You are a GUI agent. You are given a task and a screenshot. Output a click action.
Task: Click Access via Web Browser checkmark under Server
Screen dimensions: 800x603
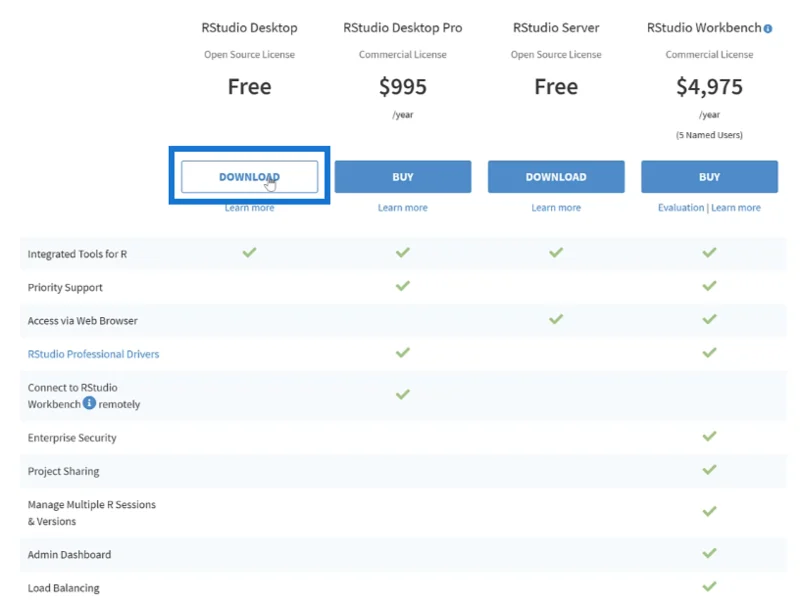coord(556,319)
